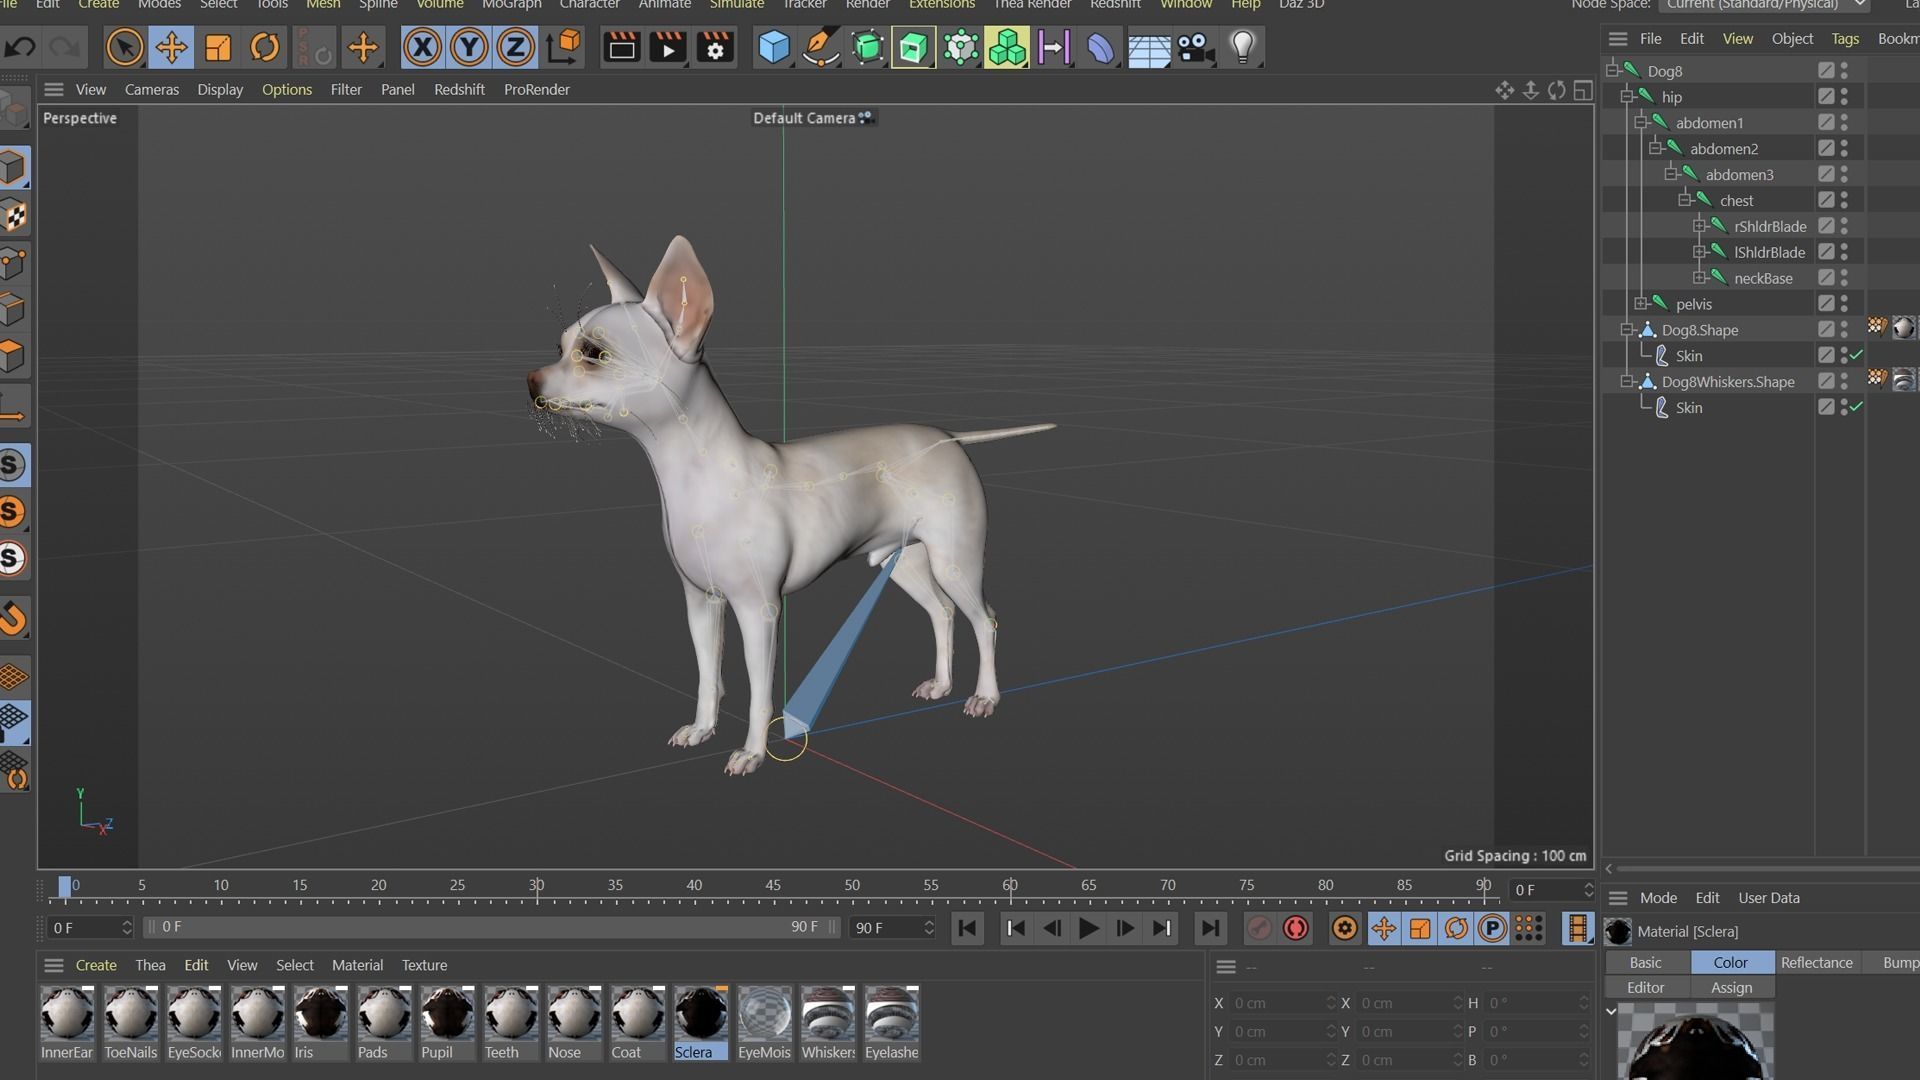The height and width of the screenshot is (1080, 1920).
Task: Open Edit Render Settings icon
Action: click(x=715, y=47)
